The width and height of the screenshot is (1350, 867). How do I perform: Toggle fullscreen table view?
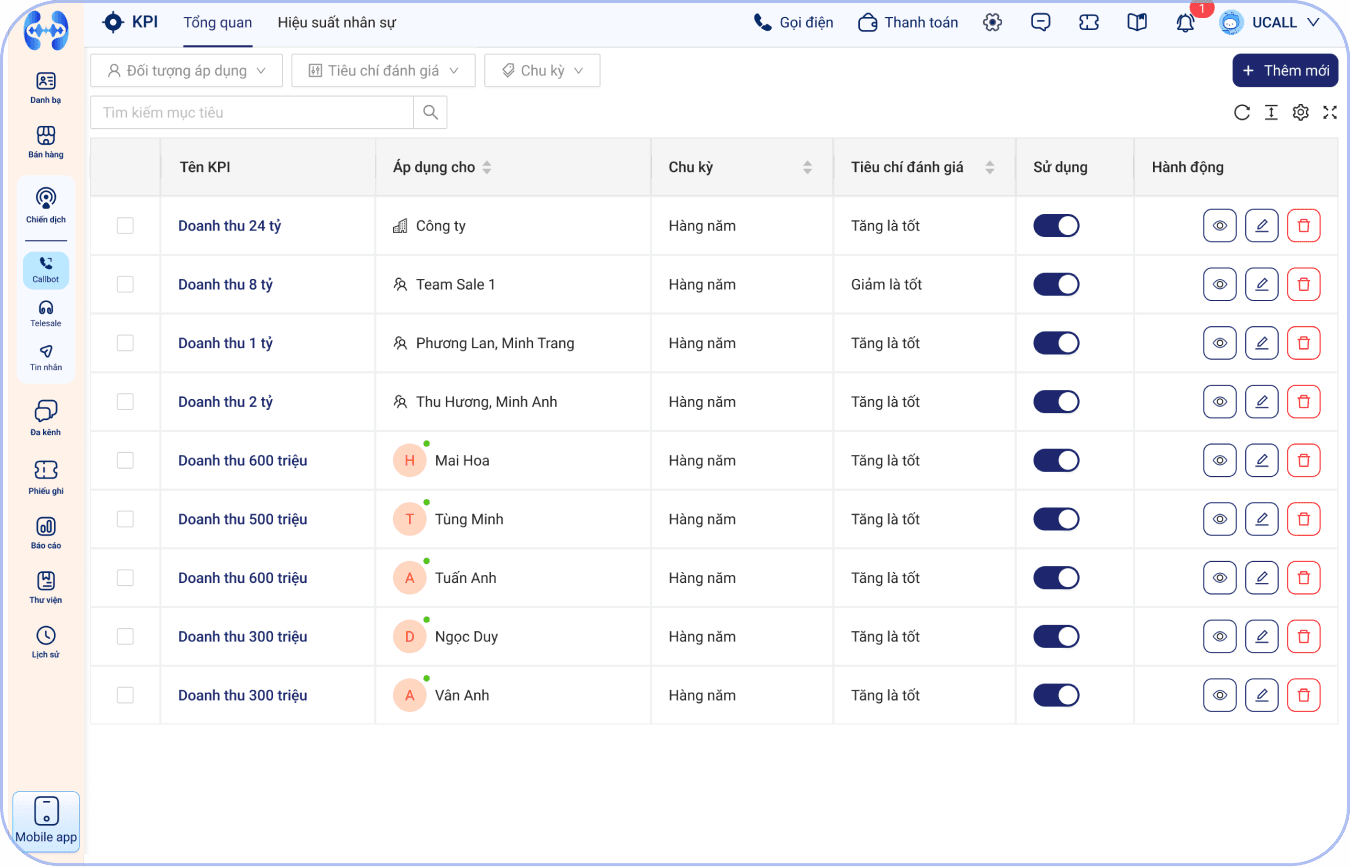pos(1330,112)
